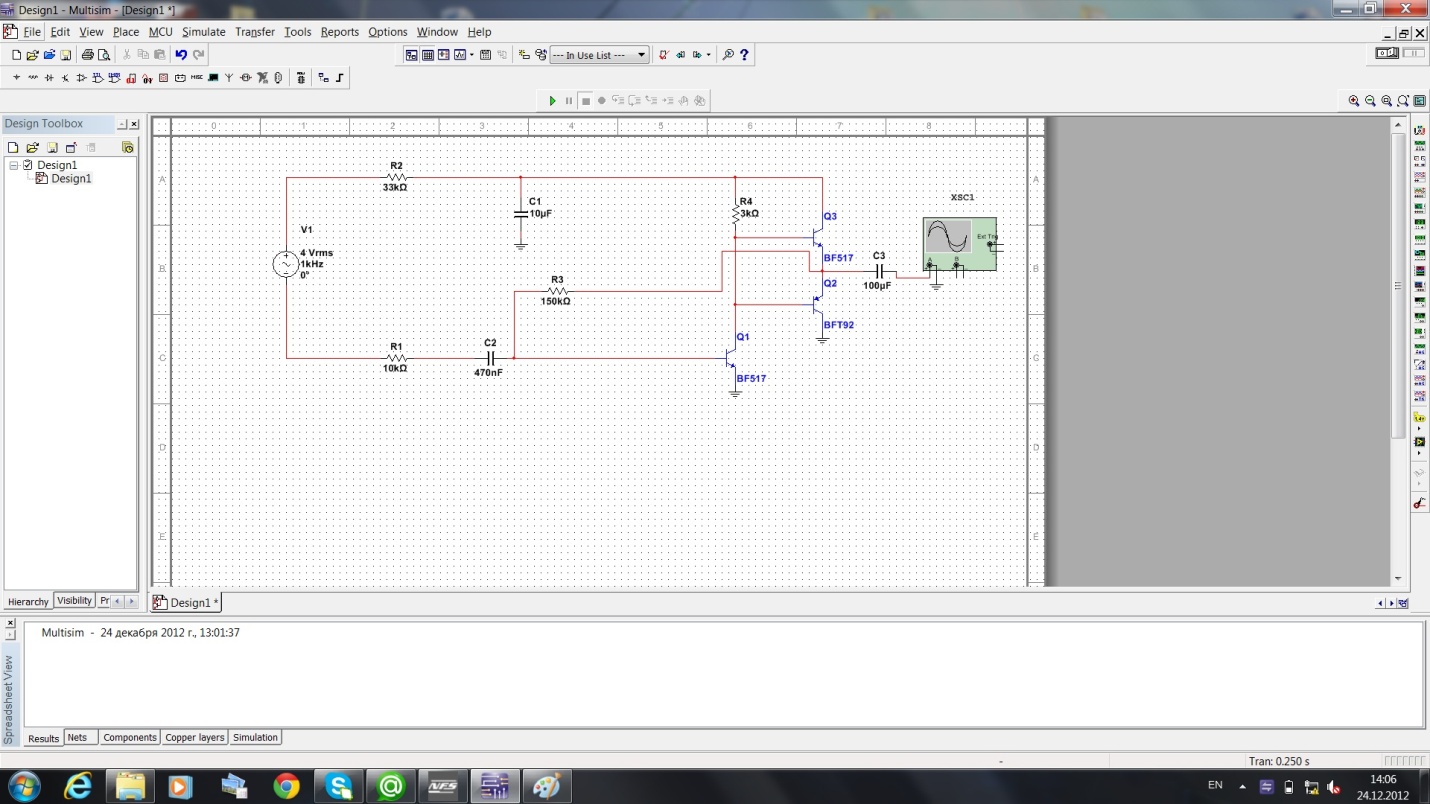The height and width of the screenshot is (804, 1430).
Task: Place a MISC component
Action: (196, 77)
